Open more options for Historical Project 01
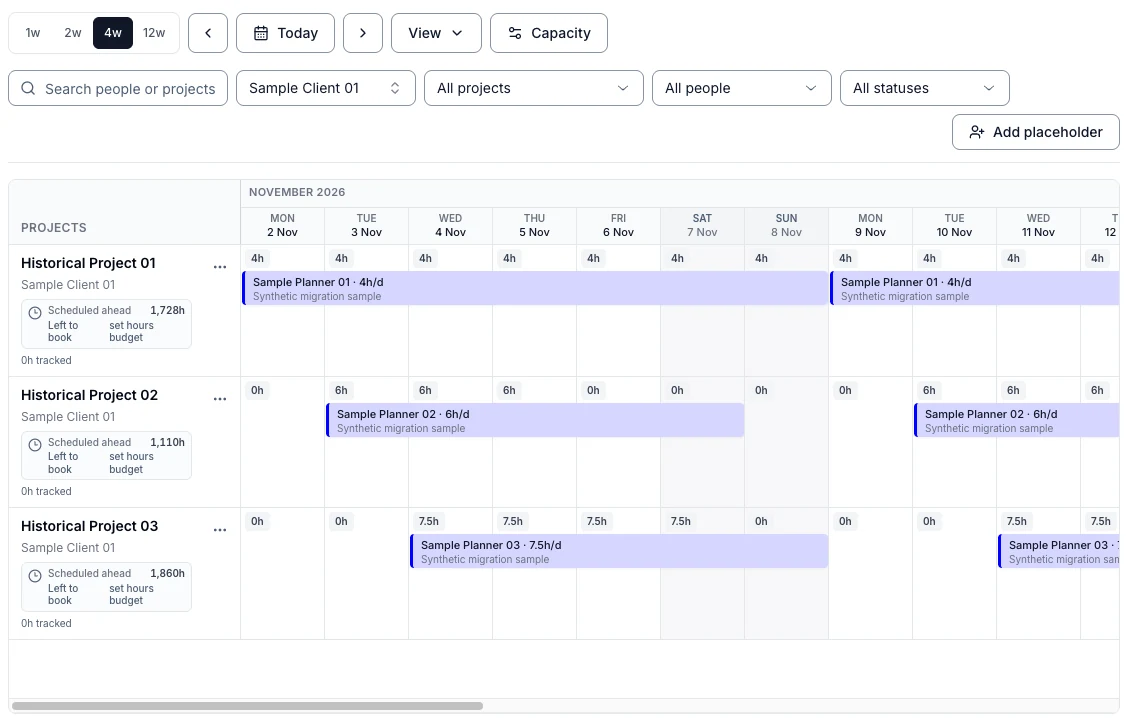Image resolution: width=1128 pixels, height=718 pixels. (220, 267)
